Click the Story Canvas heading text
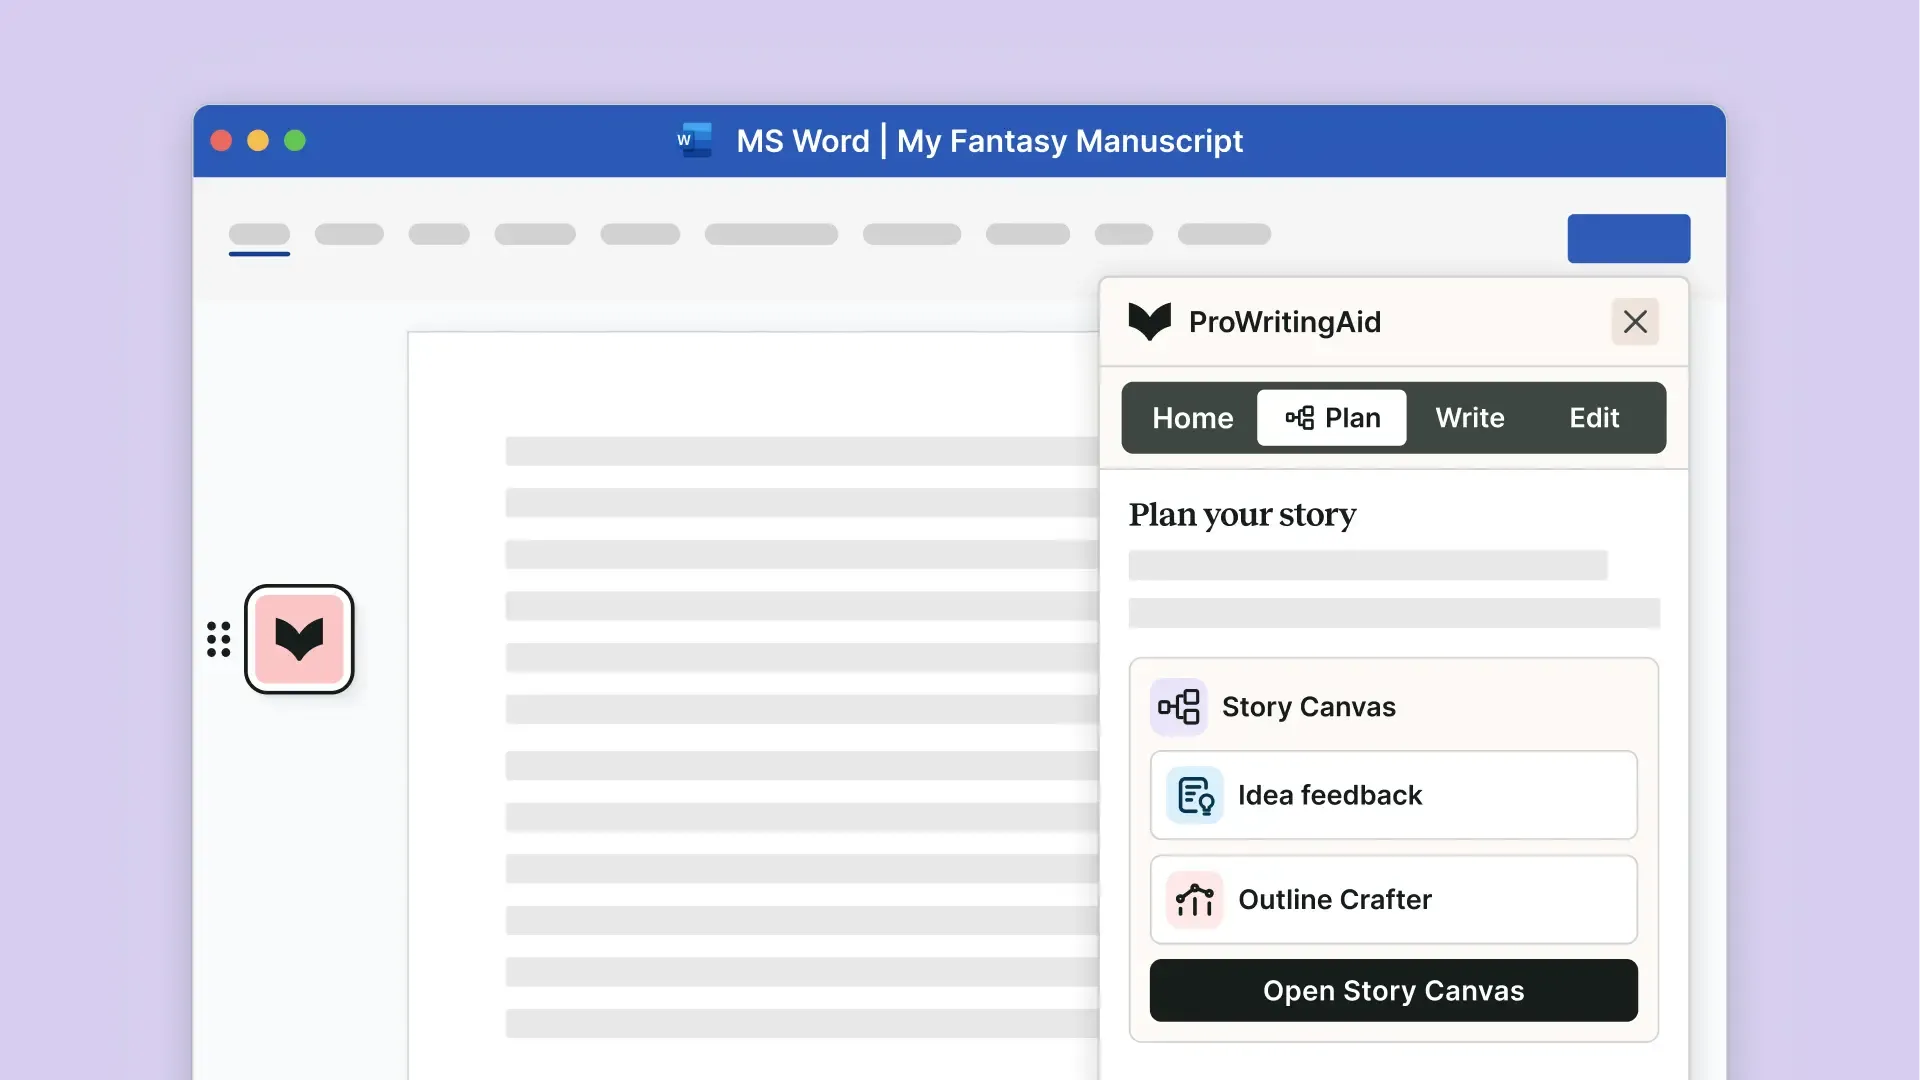 [1308, 707]
